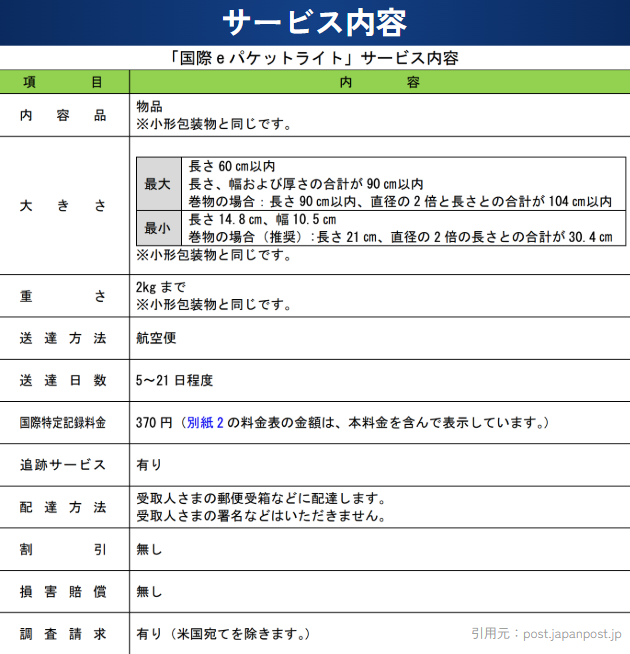Select the 最小 size cell

tap(158, 228)
